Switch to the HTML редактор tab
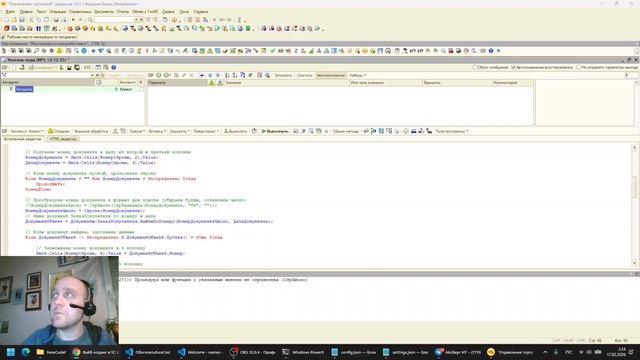 63,139
